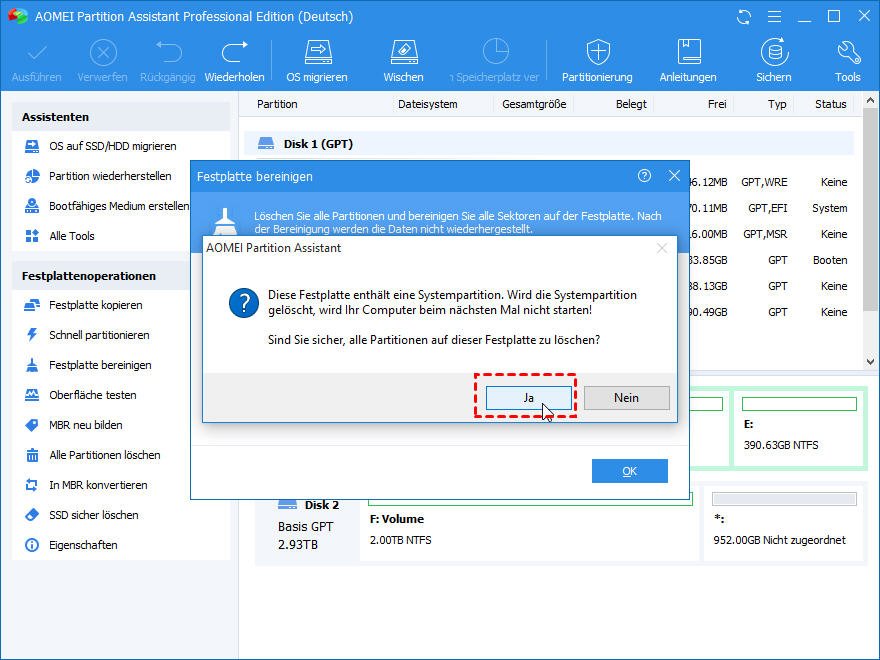
Task: Select Schnell partitionieren operation
Action: coord(101,335)
